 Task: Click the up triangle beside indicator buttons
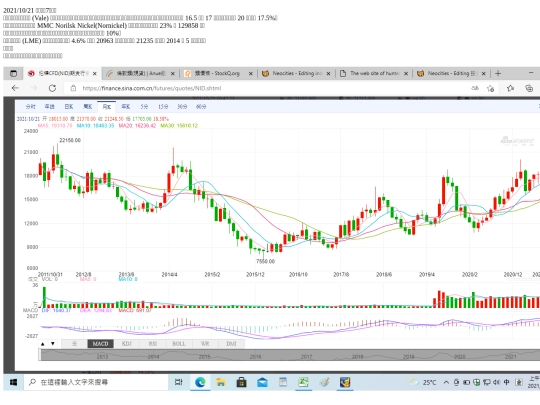point(43,344)
